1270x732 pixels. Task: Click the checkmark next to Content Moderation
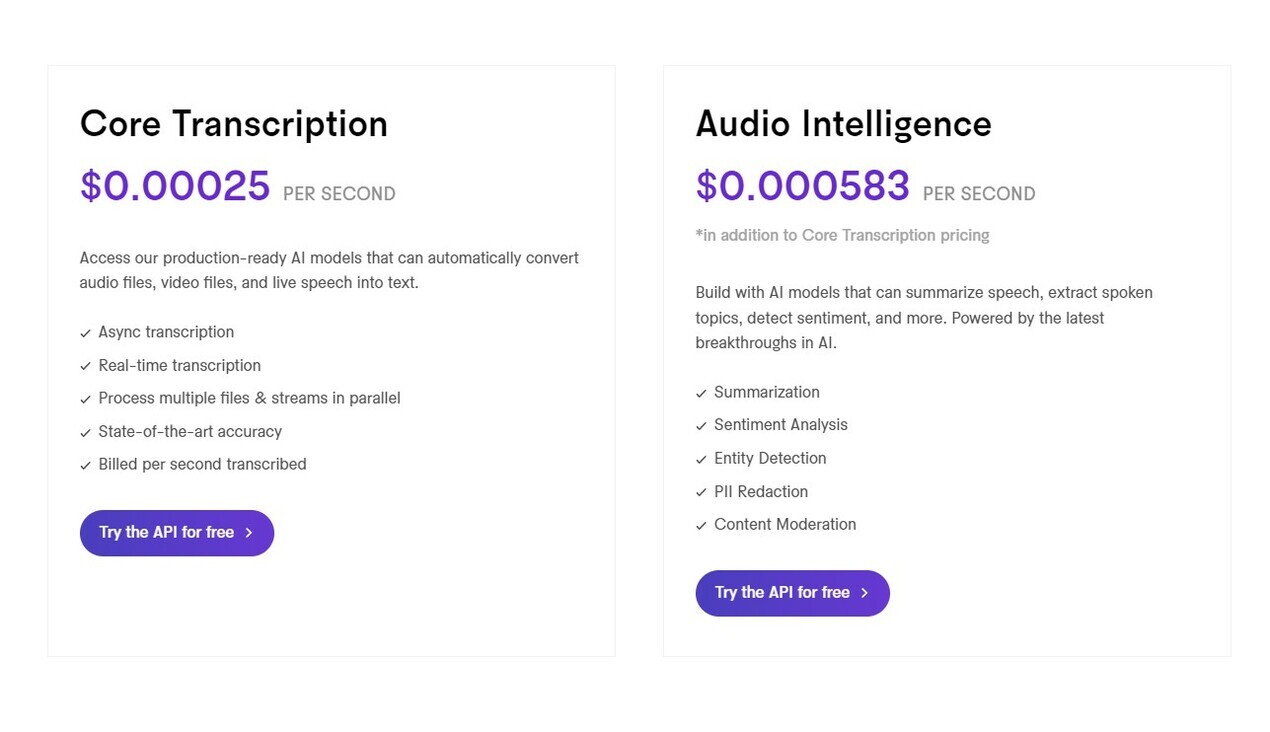click(x=701, y=526)
